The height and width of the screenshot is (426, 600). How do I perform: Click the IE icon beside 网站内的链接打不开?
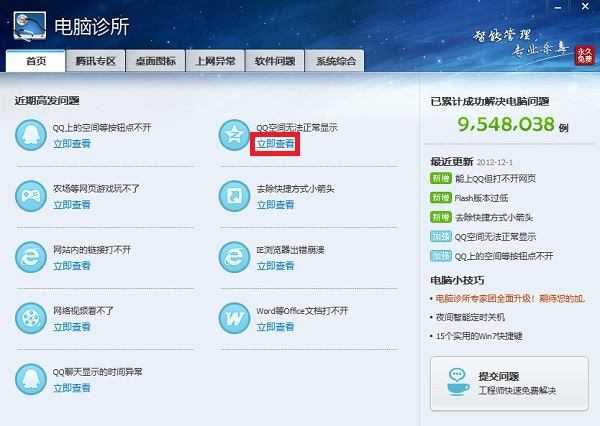tap(31, 257)
